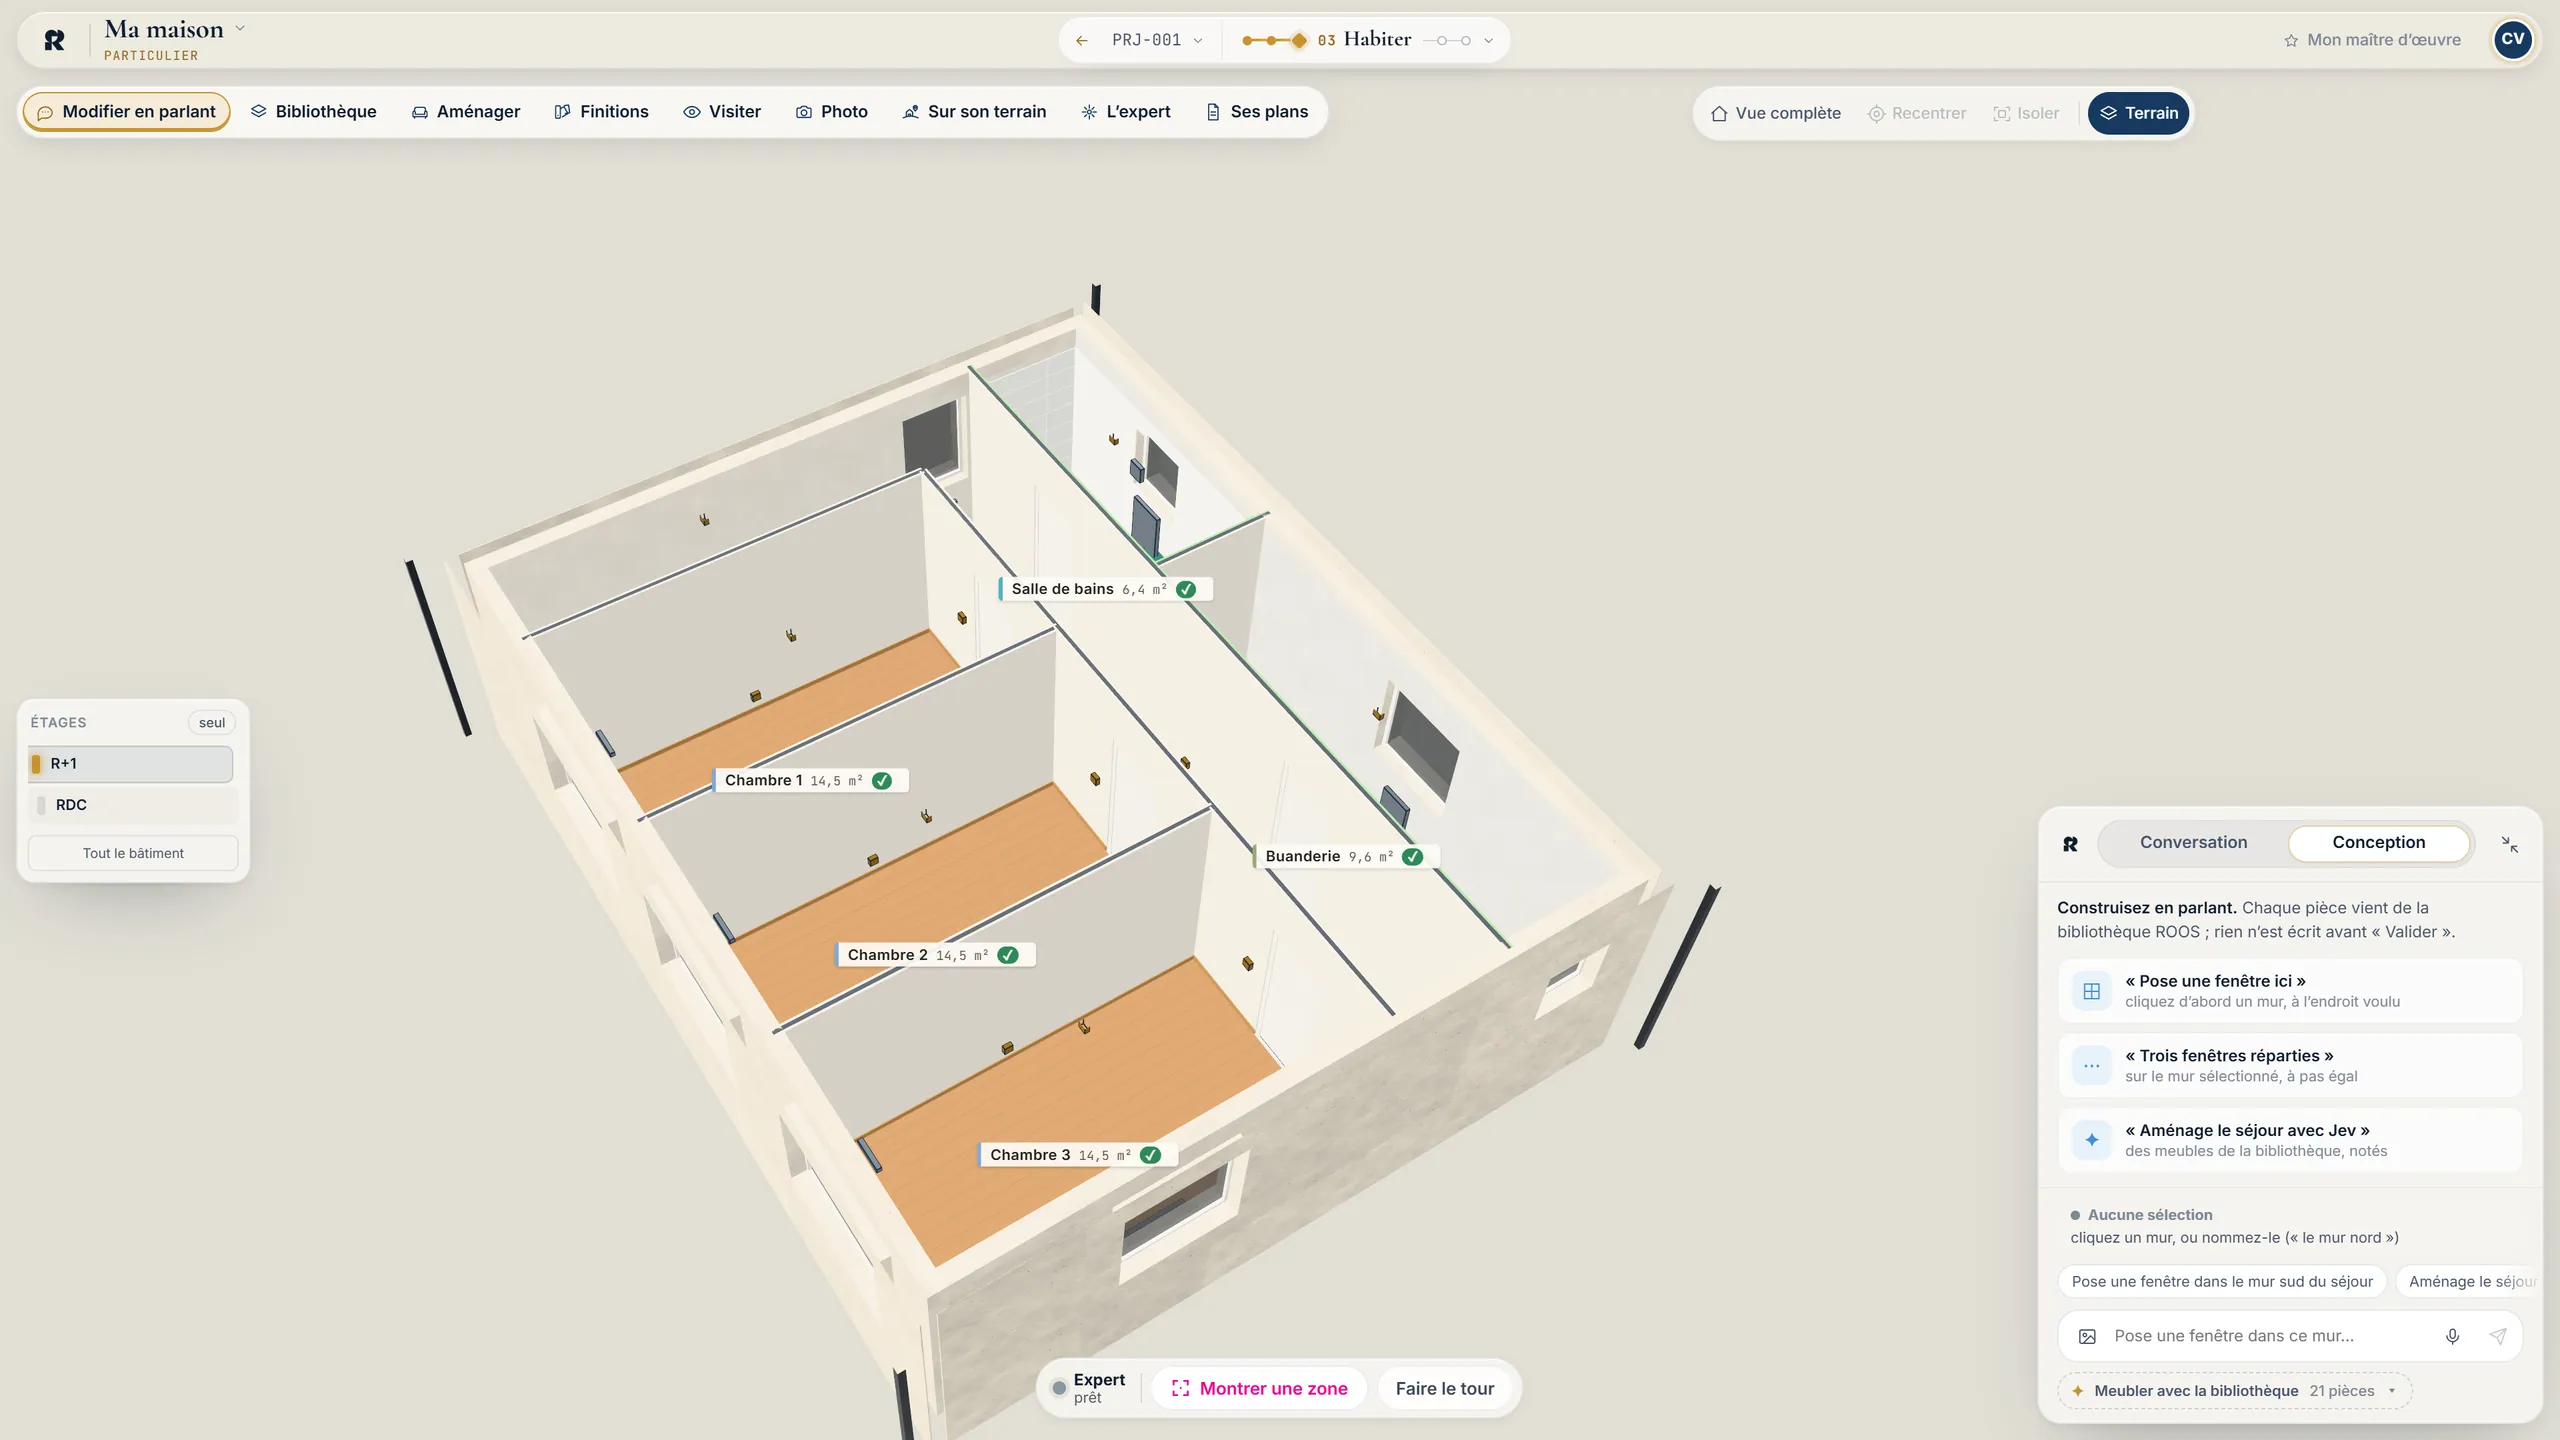The height and width of the screenshot is (1440, 2560).
Task: Expand the 03 Habiter phase dropdown
Action: point(1489,41)
